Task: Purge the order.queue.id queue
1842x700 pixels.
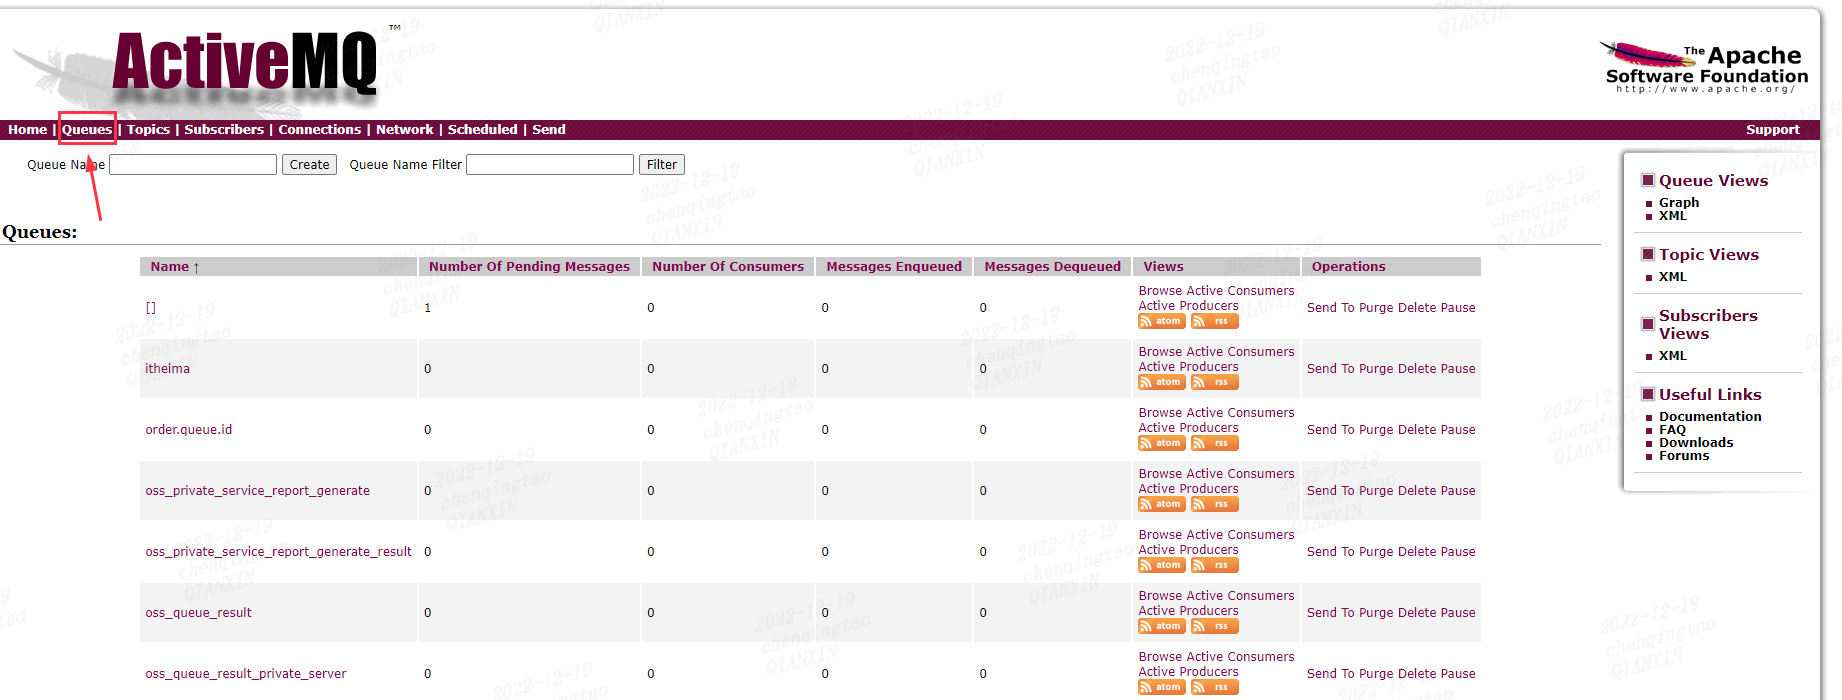Action: tap(1376, 430)
